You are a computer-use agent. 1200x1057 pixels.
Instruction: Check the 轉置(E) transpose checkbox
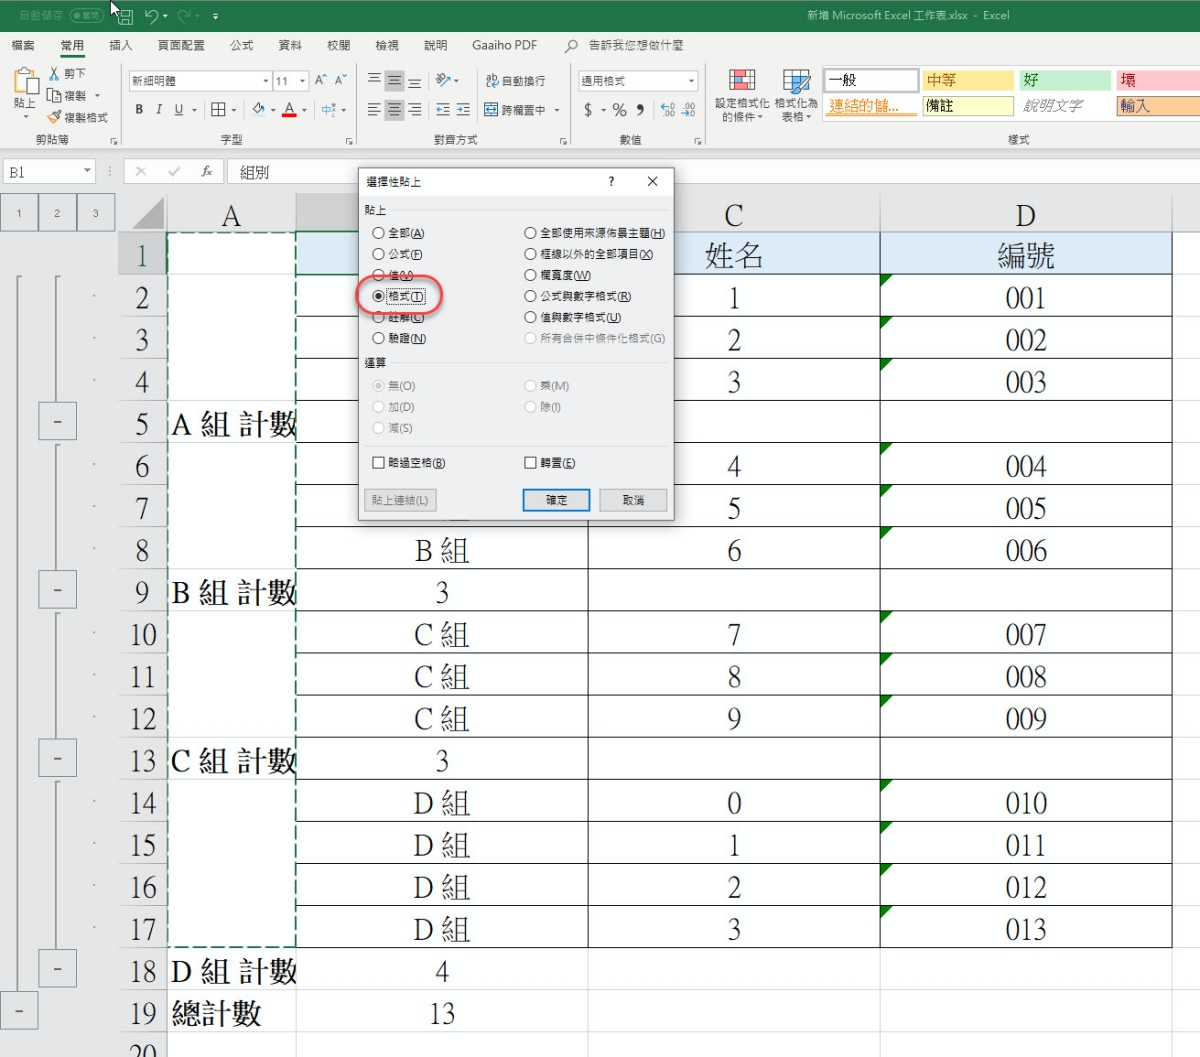531,463
